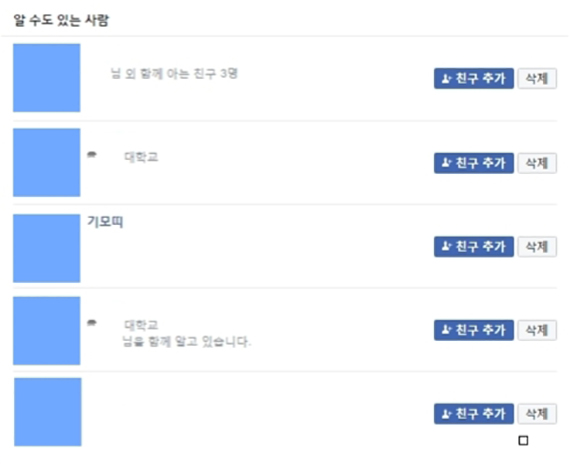
Task: Click the graduation cap icon in second row
Action: pyautogui.click(x=92, y=155)
